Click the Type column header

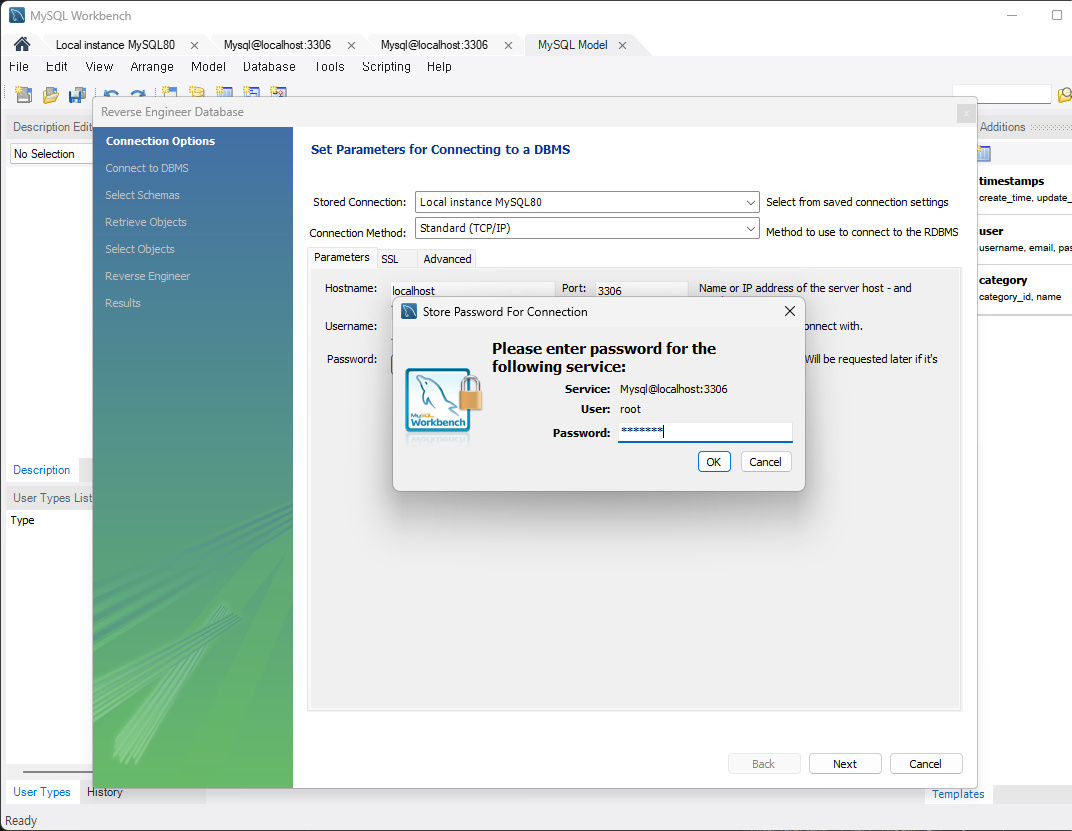pos(23,520)
